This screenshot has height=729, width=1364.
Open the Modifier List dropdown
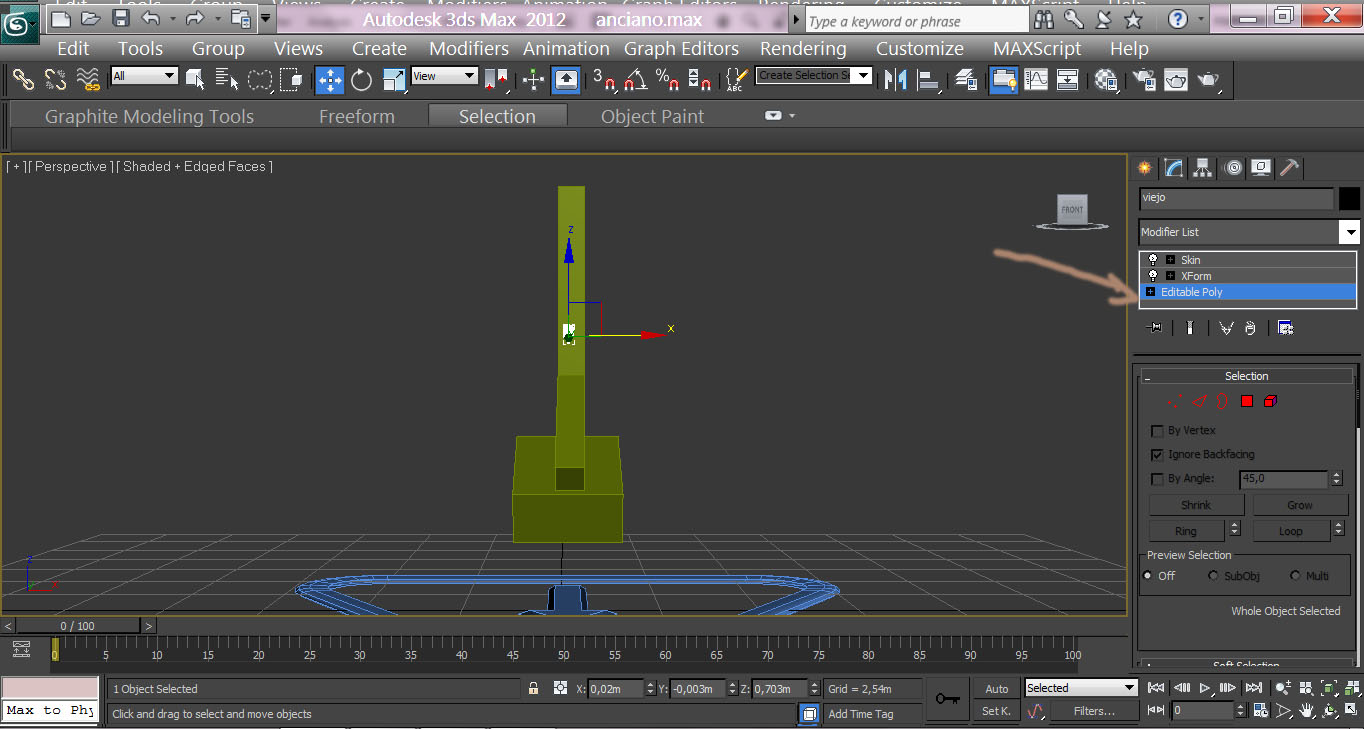pyautogui.click(x=1350, y=232)
